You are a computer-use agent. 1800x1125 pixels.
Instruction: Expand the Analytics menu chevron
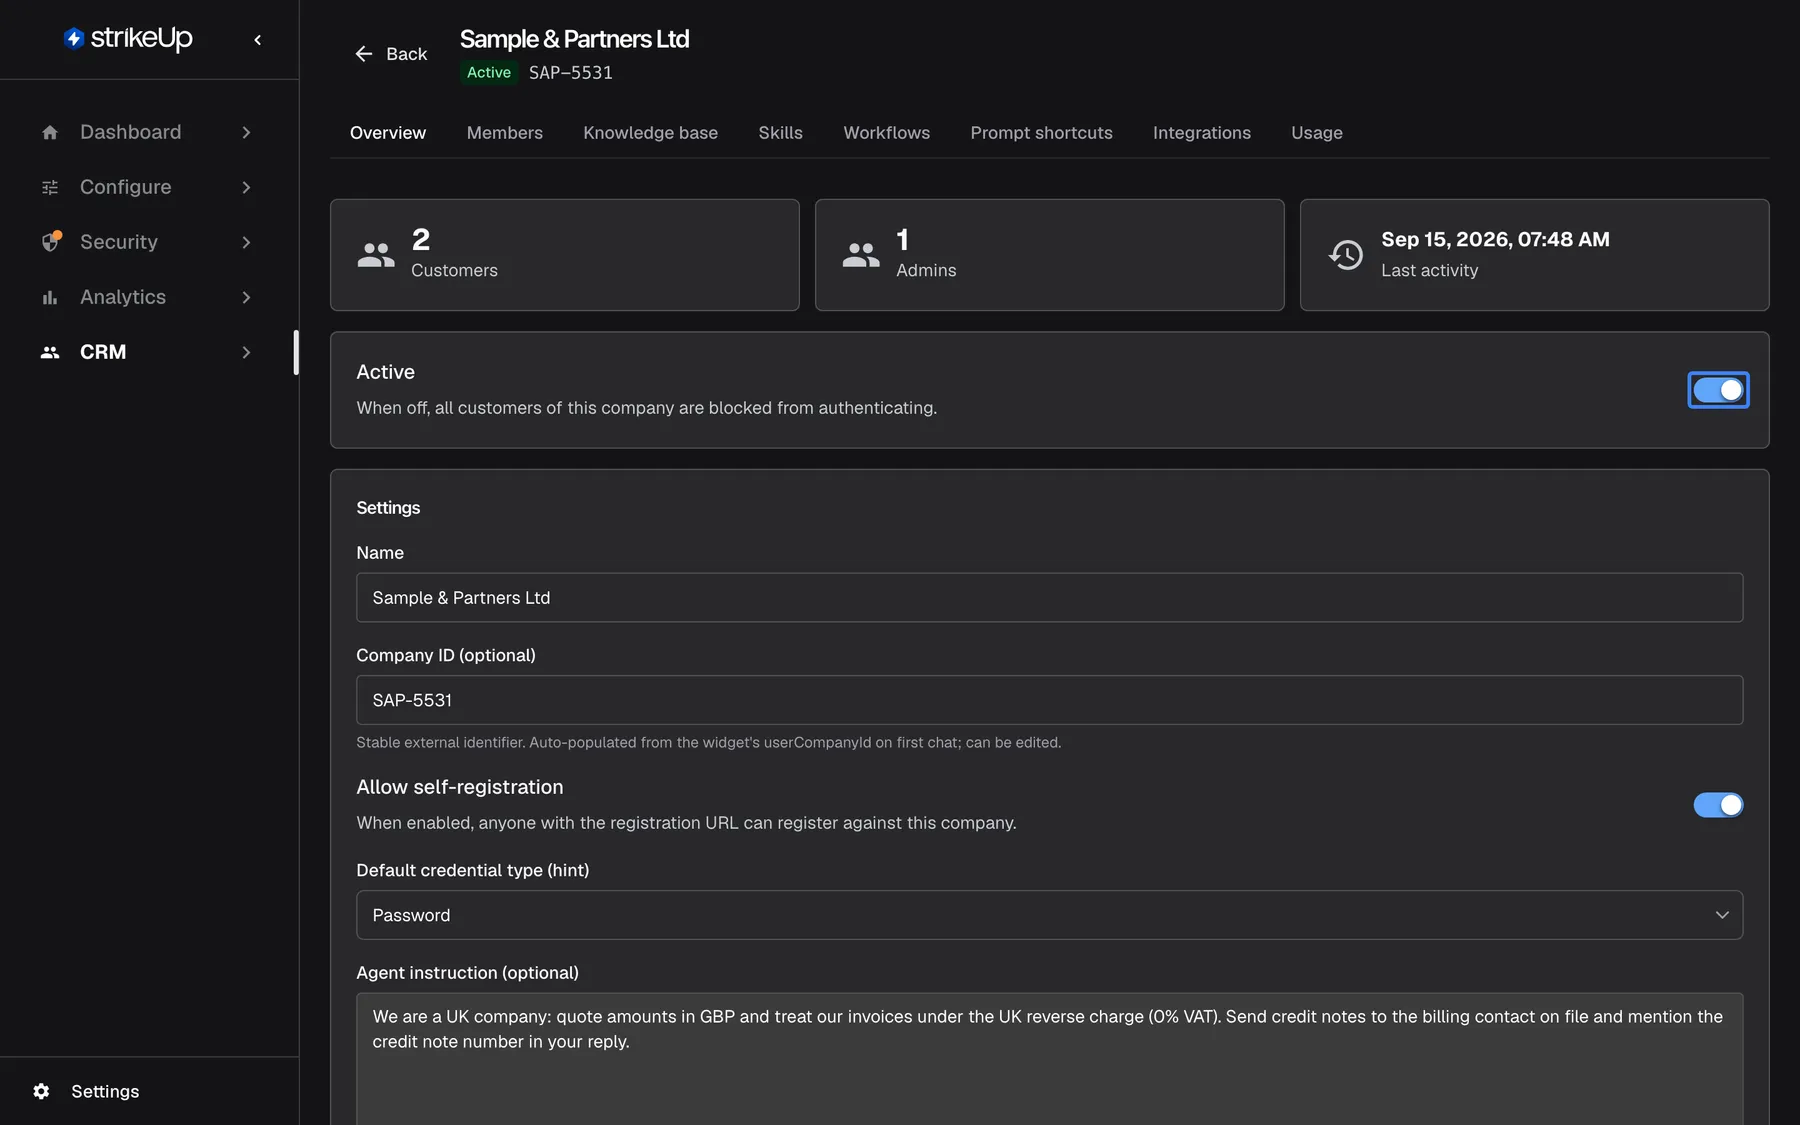click(246, 297)
